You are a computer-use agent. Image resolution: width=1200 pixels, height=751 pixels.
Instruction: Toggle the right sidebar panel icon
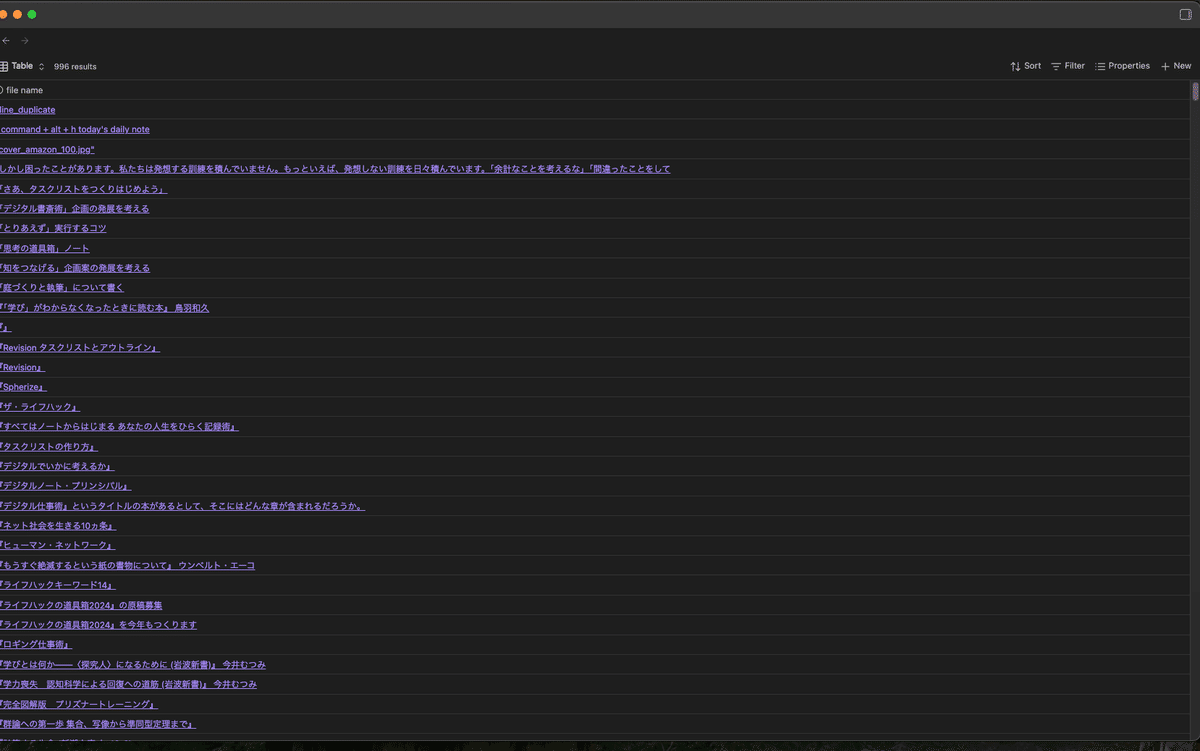coord(1186,14)
